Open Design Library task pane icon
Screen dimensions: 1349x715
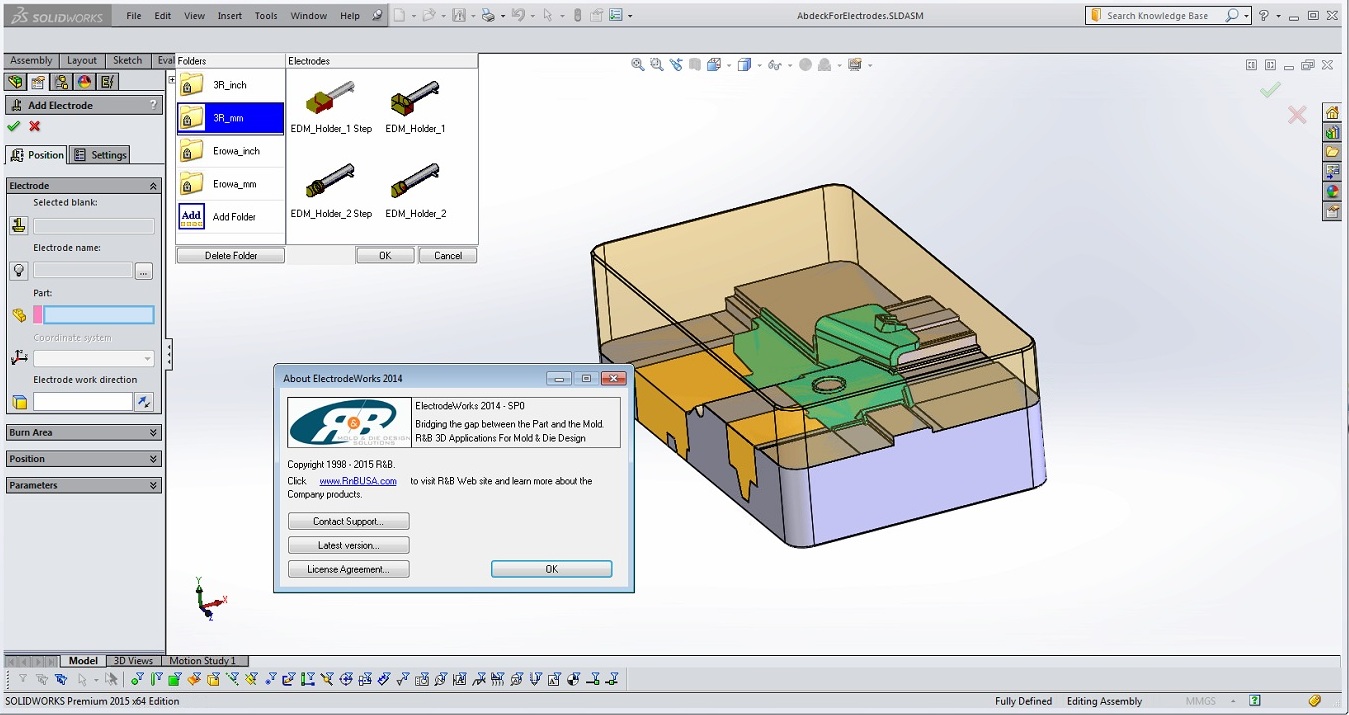coord(1332,132)
